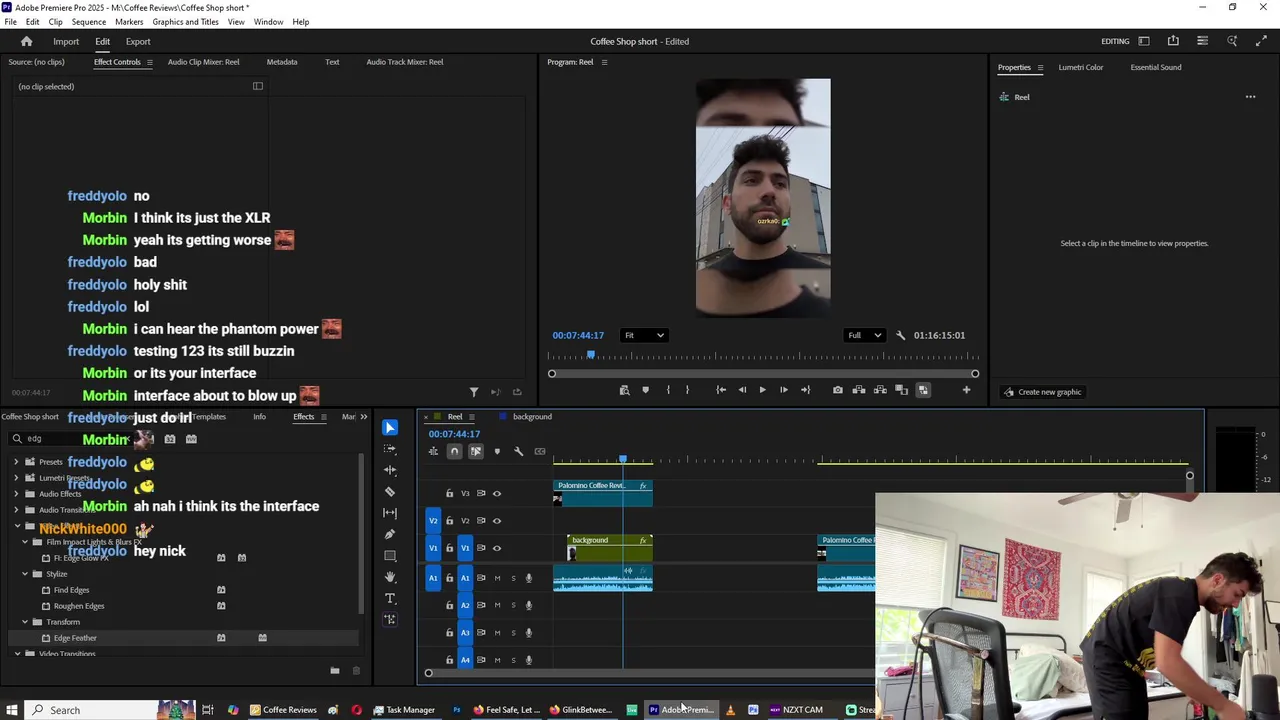The width and height of the screenshot is (1280, 720).
Task: Mute audio track A1
Action: click(x=497, y=578)
